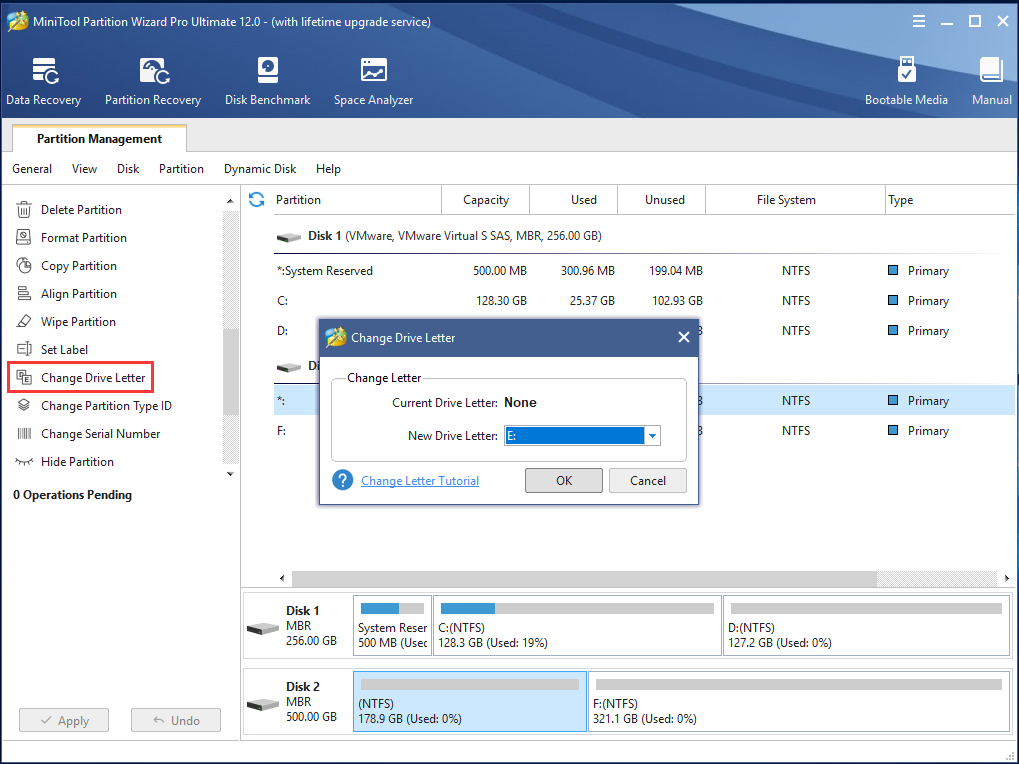Select C:(NTFS) block in disk map
This screenshot has height=764, width=1019.
click(577, 626)
